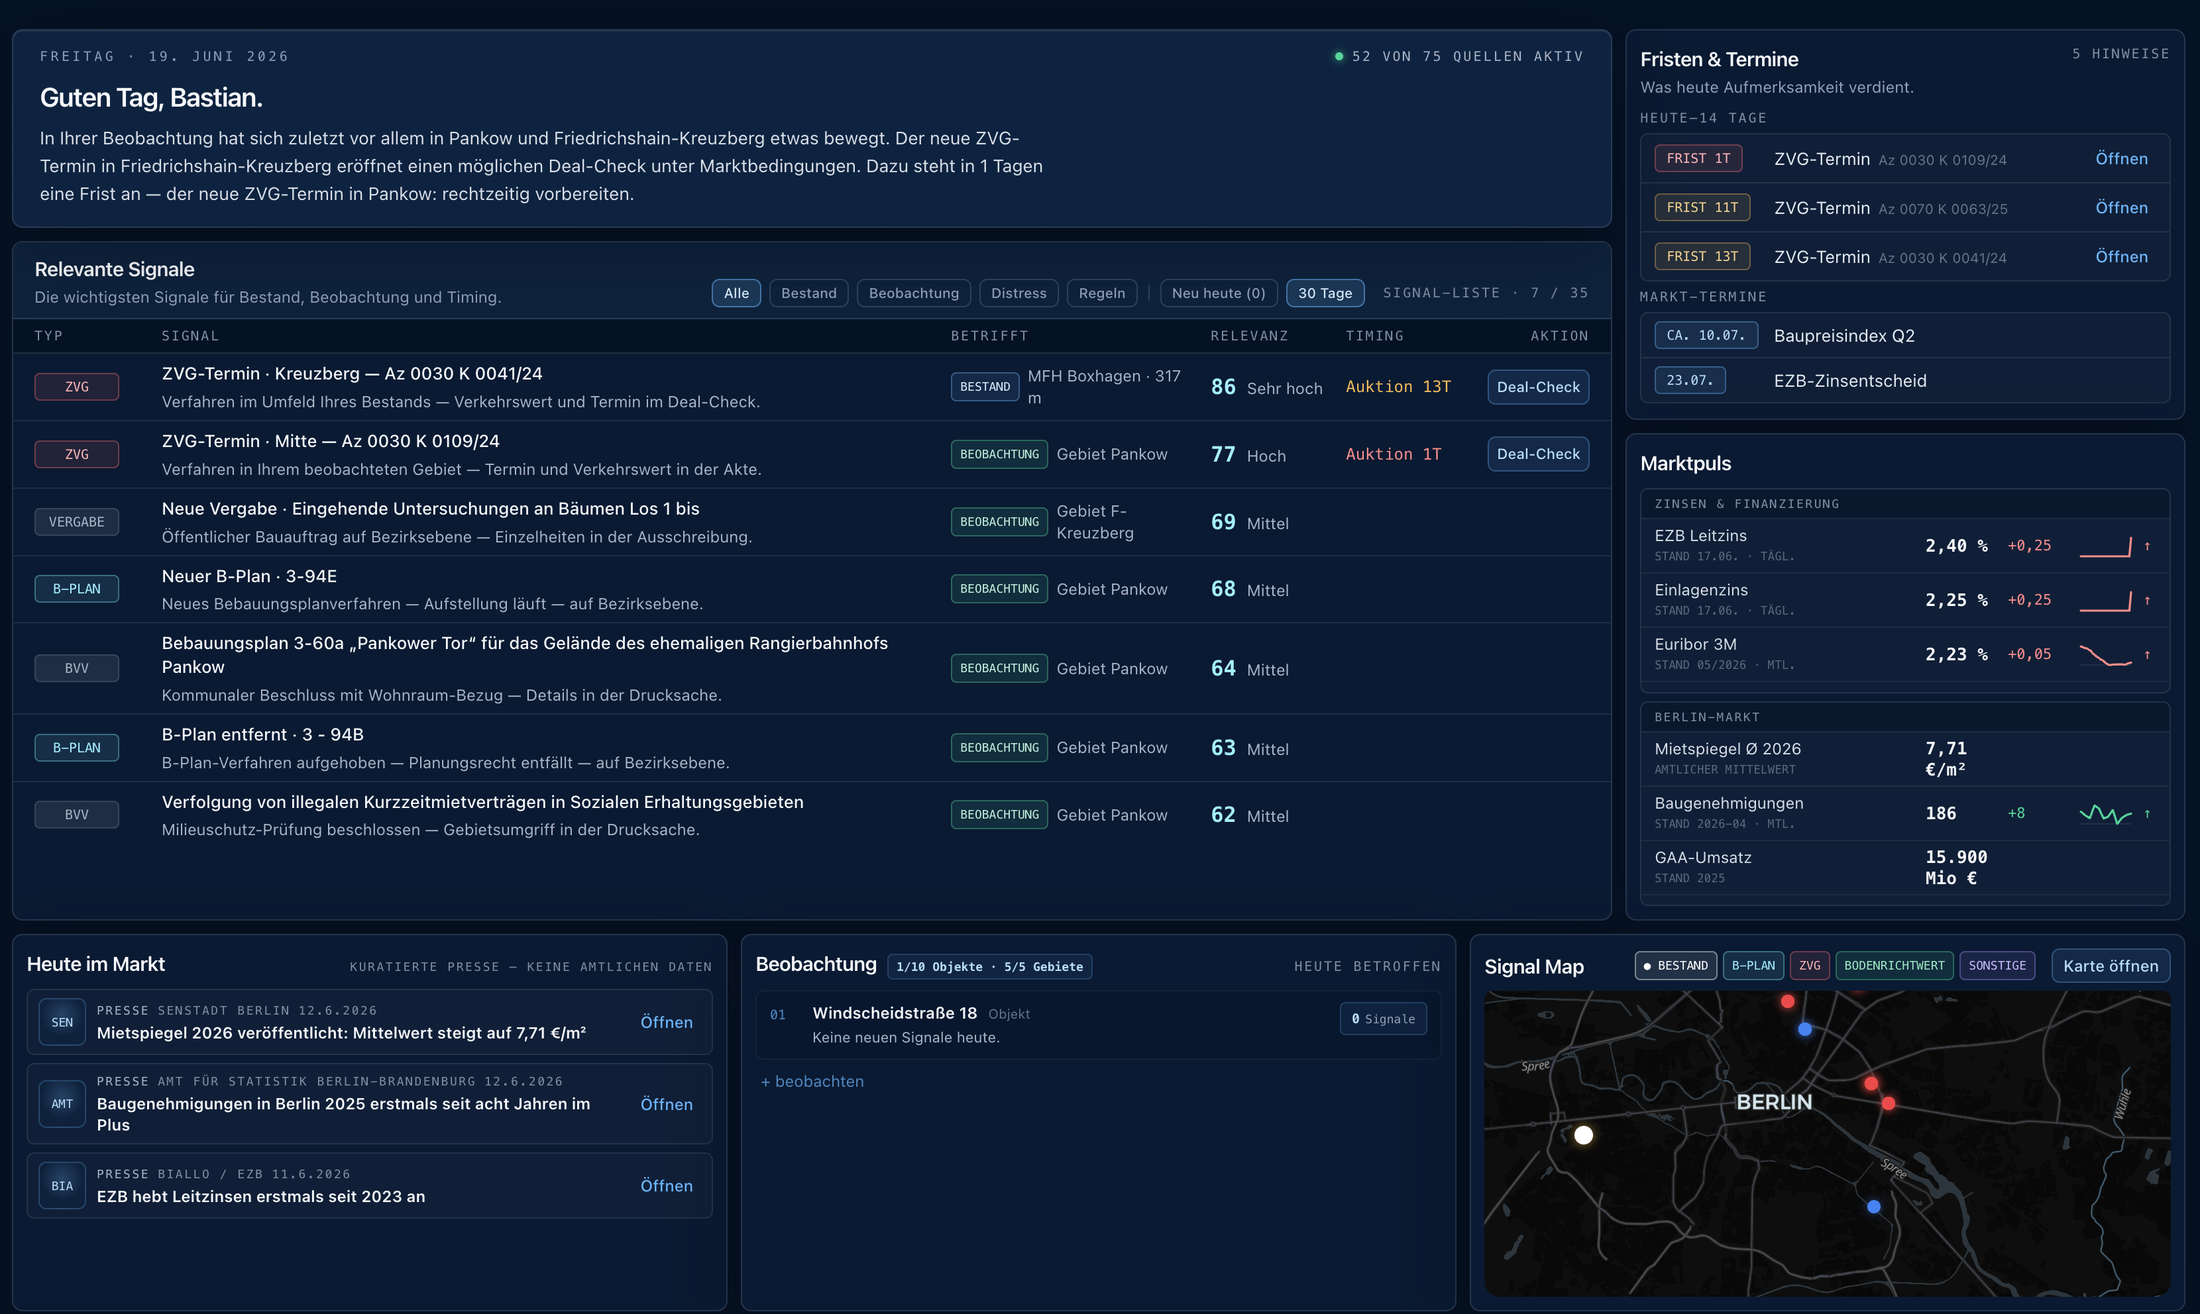The height and width of the screenshot is (1314, 2200).
Task: Click the 23.07. date badge
Action: click(1690, 380)
